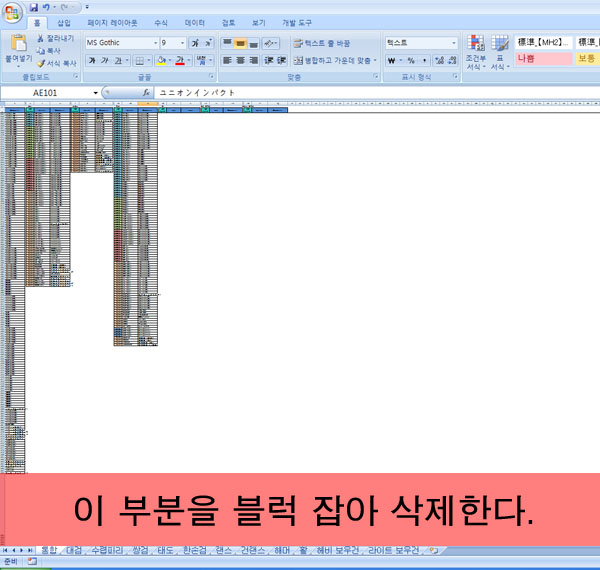Click the currency (₩) accounting format icon

[391, 60]
